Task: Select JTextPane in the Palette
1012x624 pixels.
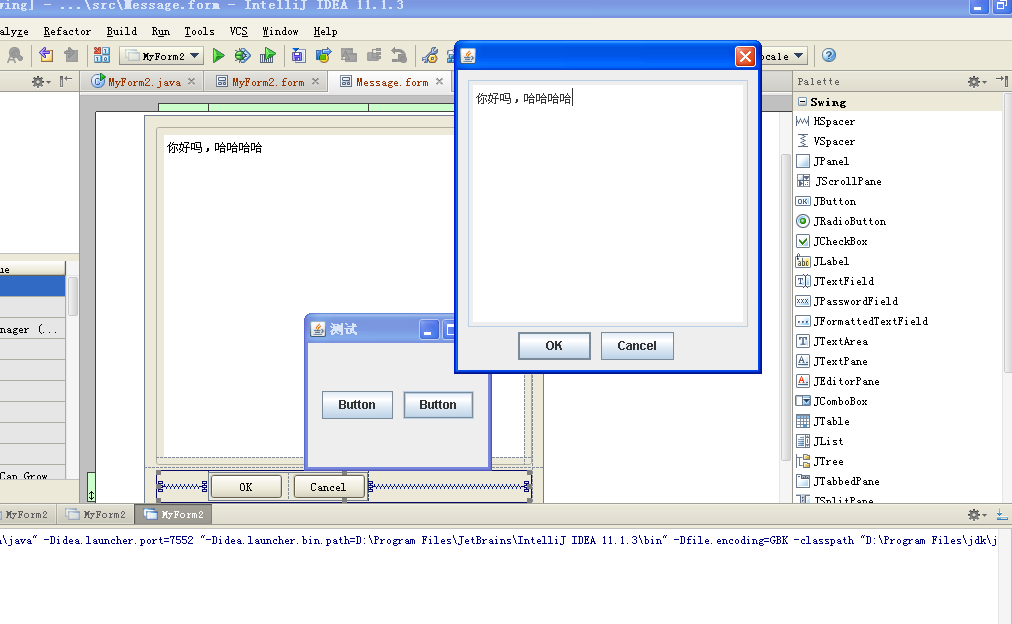Action: point(831,361)
